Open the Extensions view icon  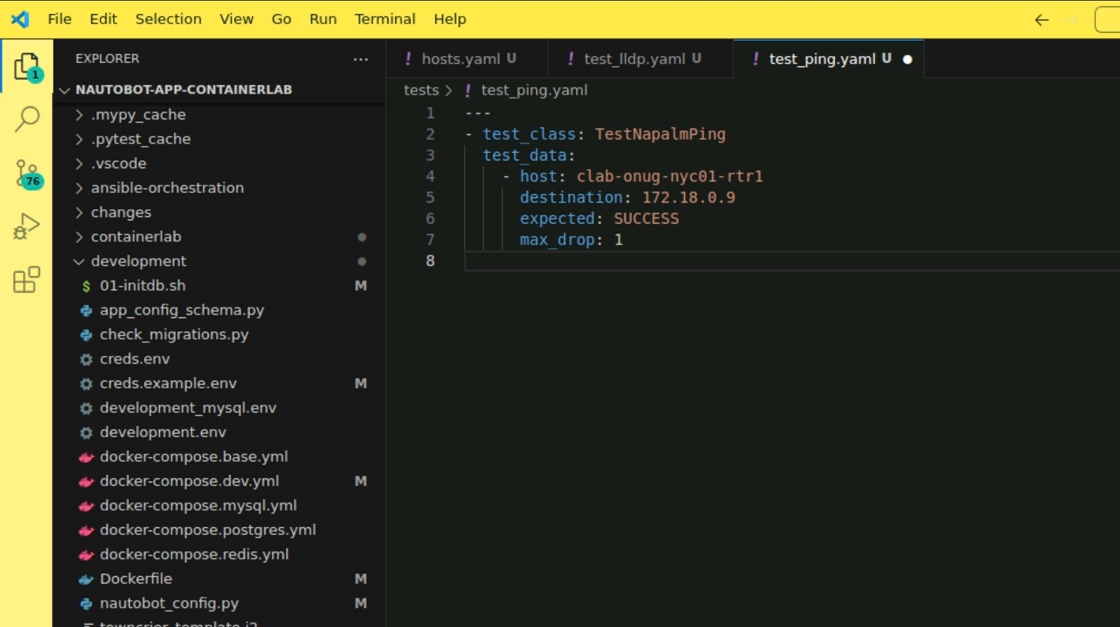point(26,280)
